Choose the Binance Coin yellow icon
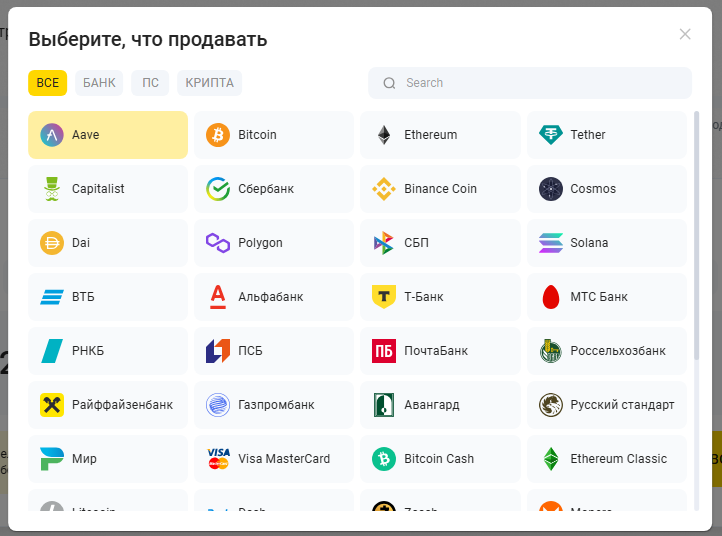This screenshot has height=536, width=722. 384,189
